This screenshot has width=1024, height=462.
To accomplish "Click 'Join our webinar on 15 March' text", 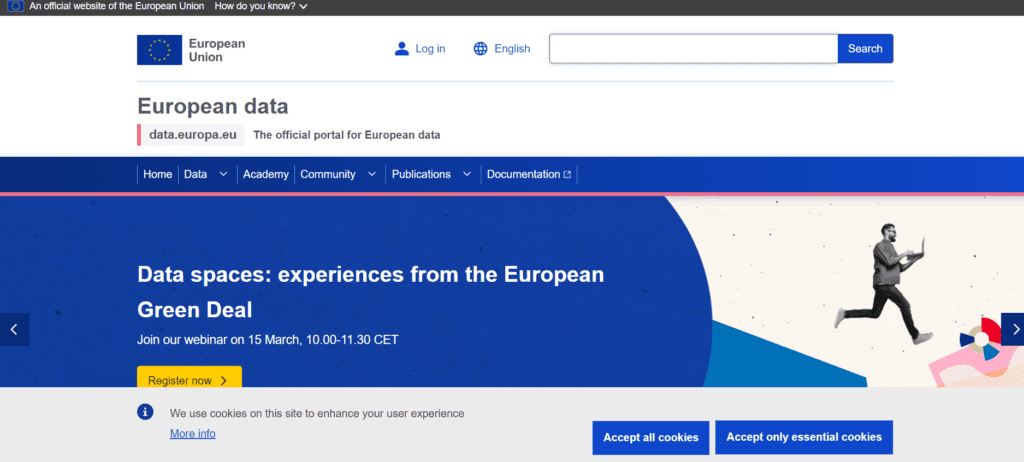I will click(268, 340).
